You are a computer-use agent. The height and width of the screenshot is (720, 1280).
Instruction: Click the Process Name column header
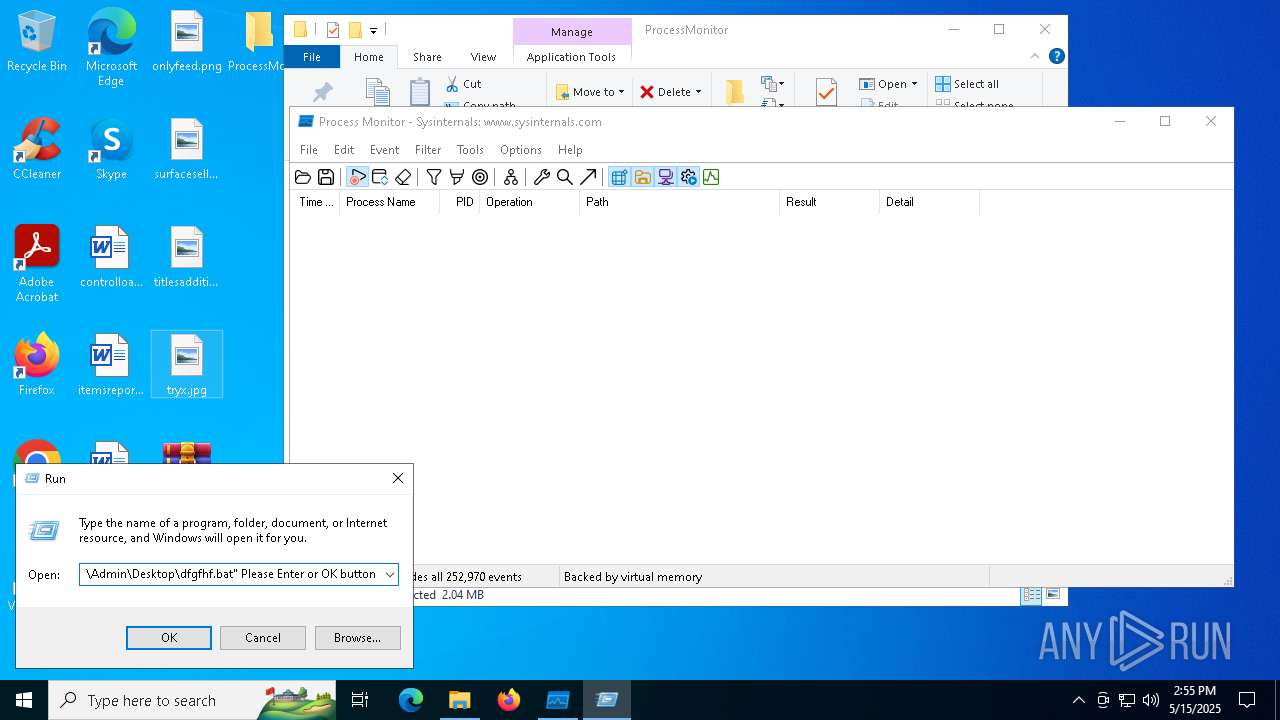[389, 202]
